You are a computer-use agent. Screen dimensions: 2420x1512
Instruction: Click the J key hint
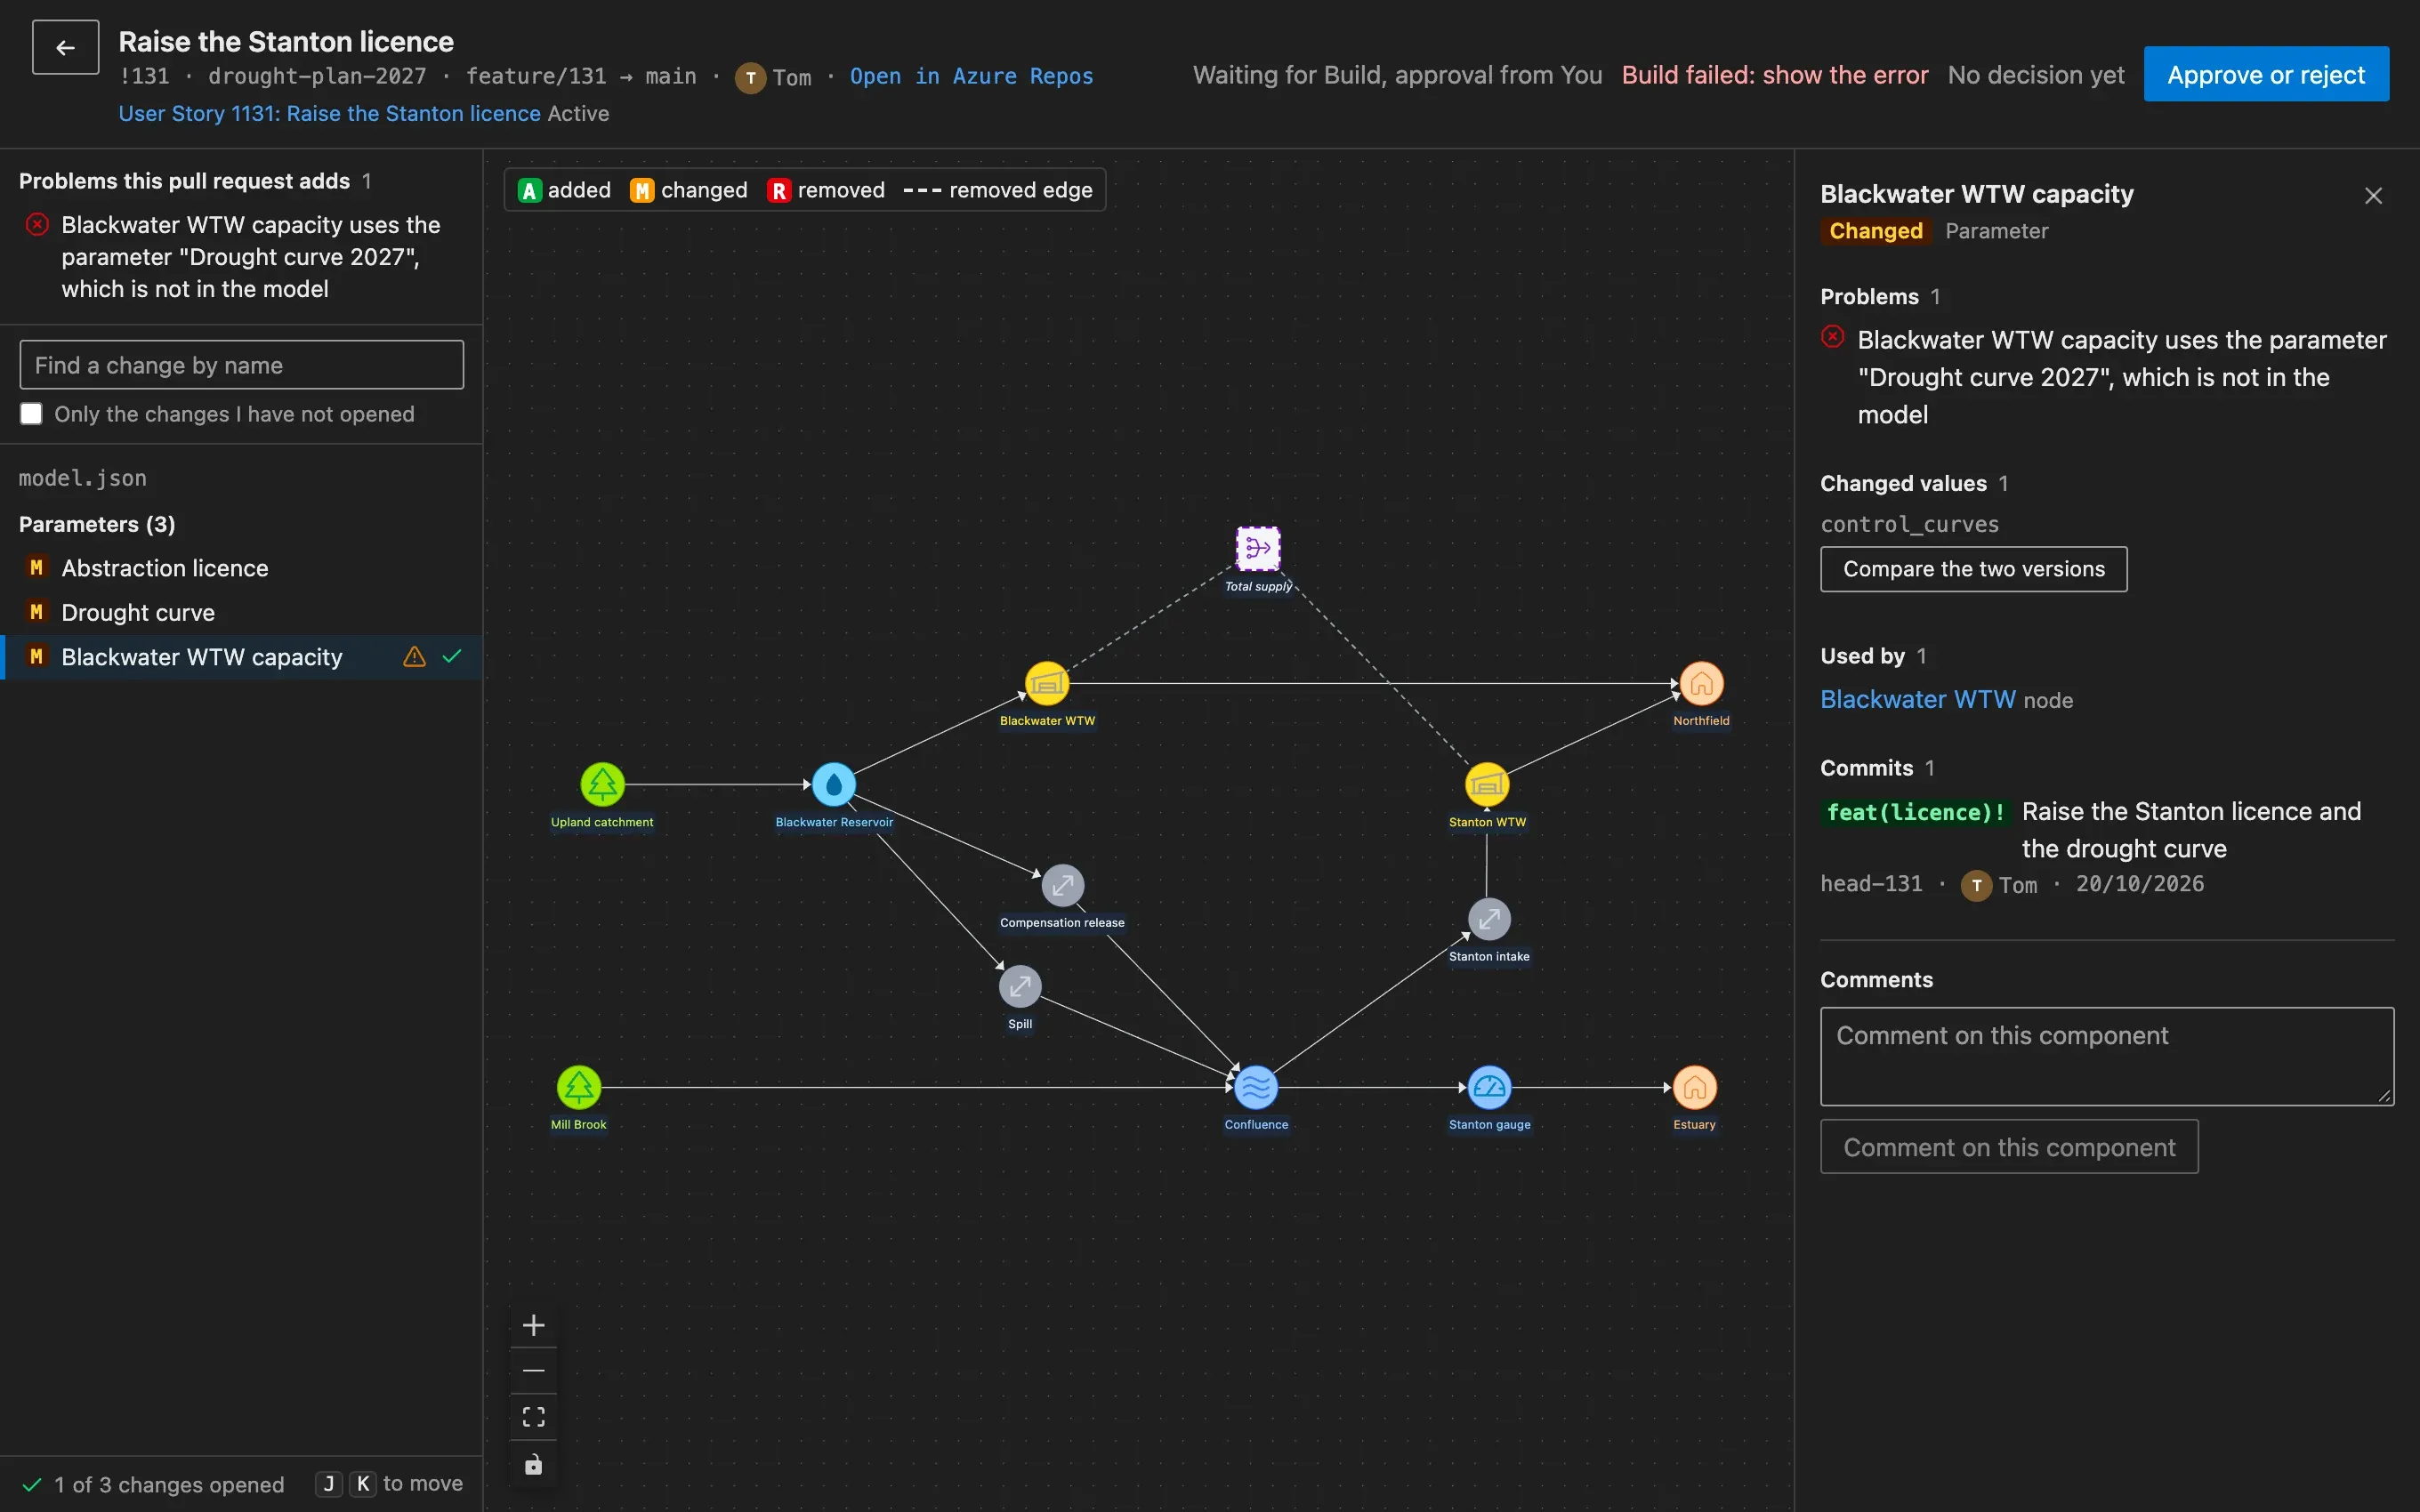click(x=328, y=1484)
